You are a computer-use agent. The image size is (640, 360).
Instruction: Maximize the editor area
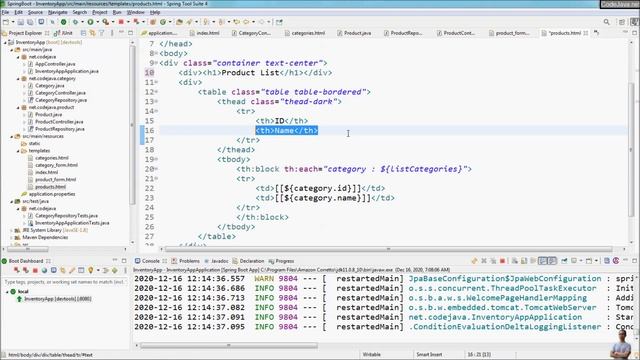(634, 33)
